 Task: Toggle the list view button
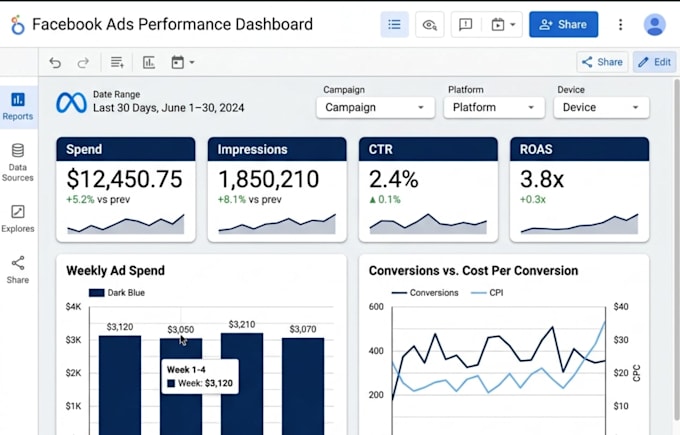click(x=394, y=25)
